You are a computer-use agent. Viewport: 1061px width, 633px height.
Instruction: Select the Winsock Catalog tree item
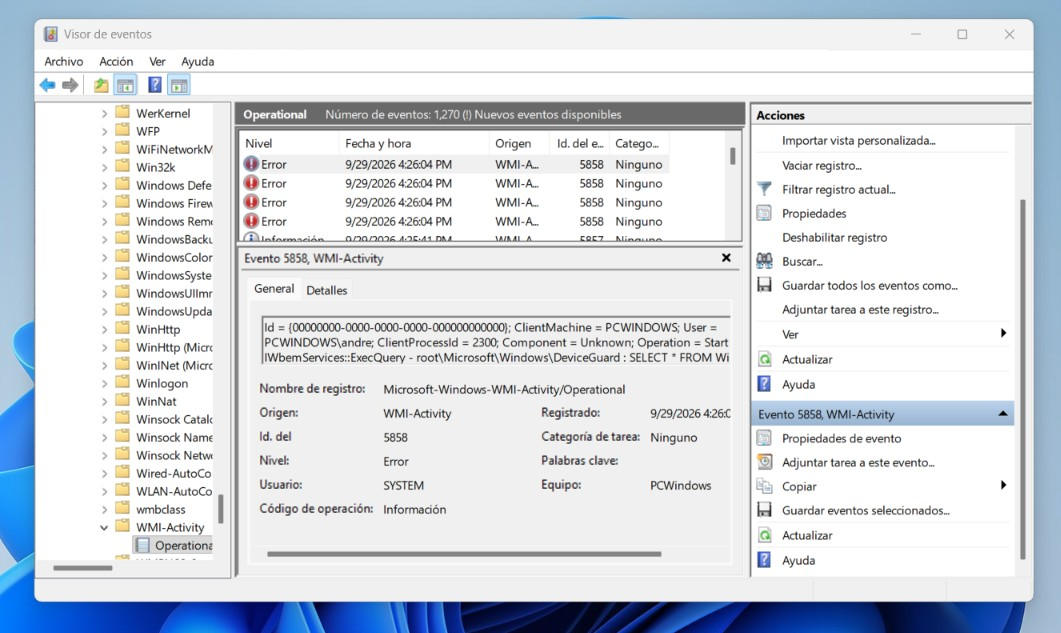[x=174, y=419]
